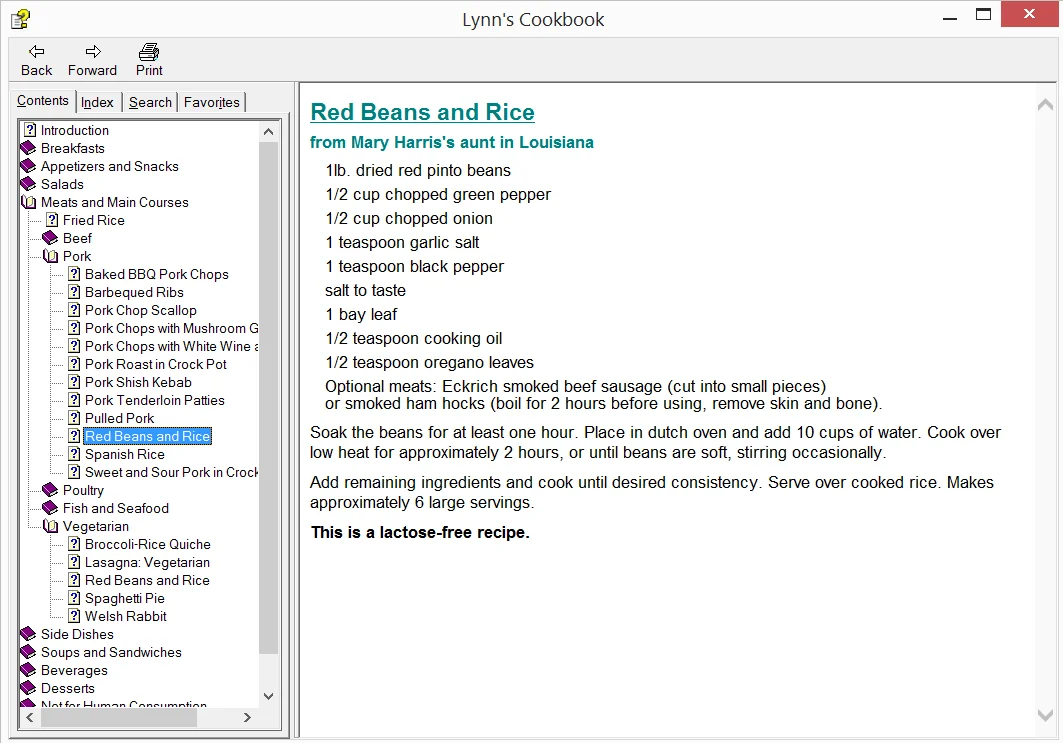1063x743 pixels.
Task: Click the content pane scroll down arrow
Action: point(1045,715)
